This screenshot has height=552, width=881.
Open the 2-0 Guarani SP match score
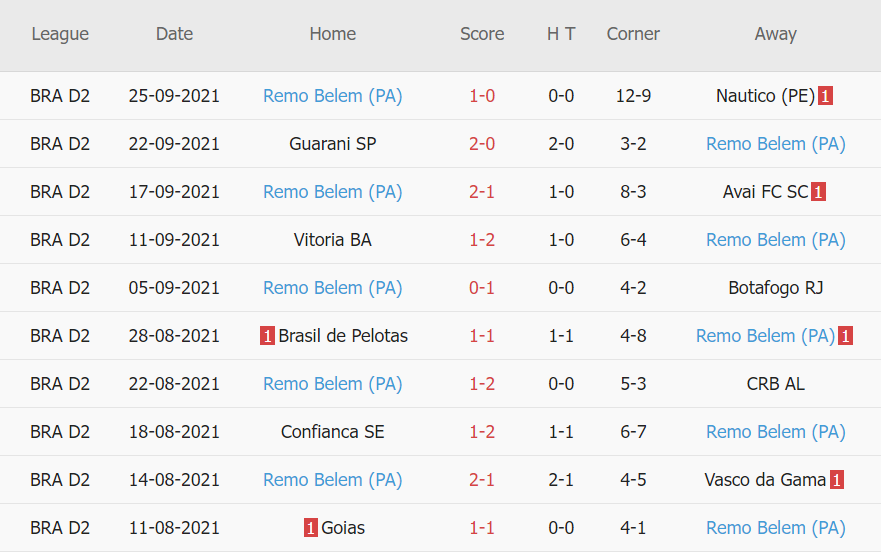pyautogui.click(x=482, y=144)
